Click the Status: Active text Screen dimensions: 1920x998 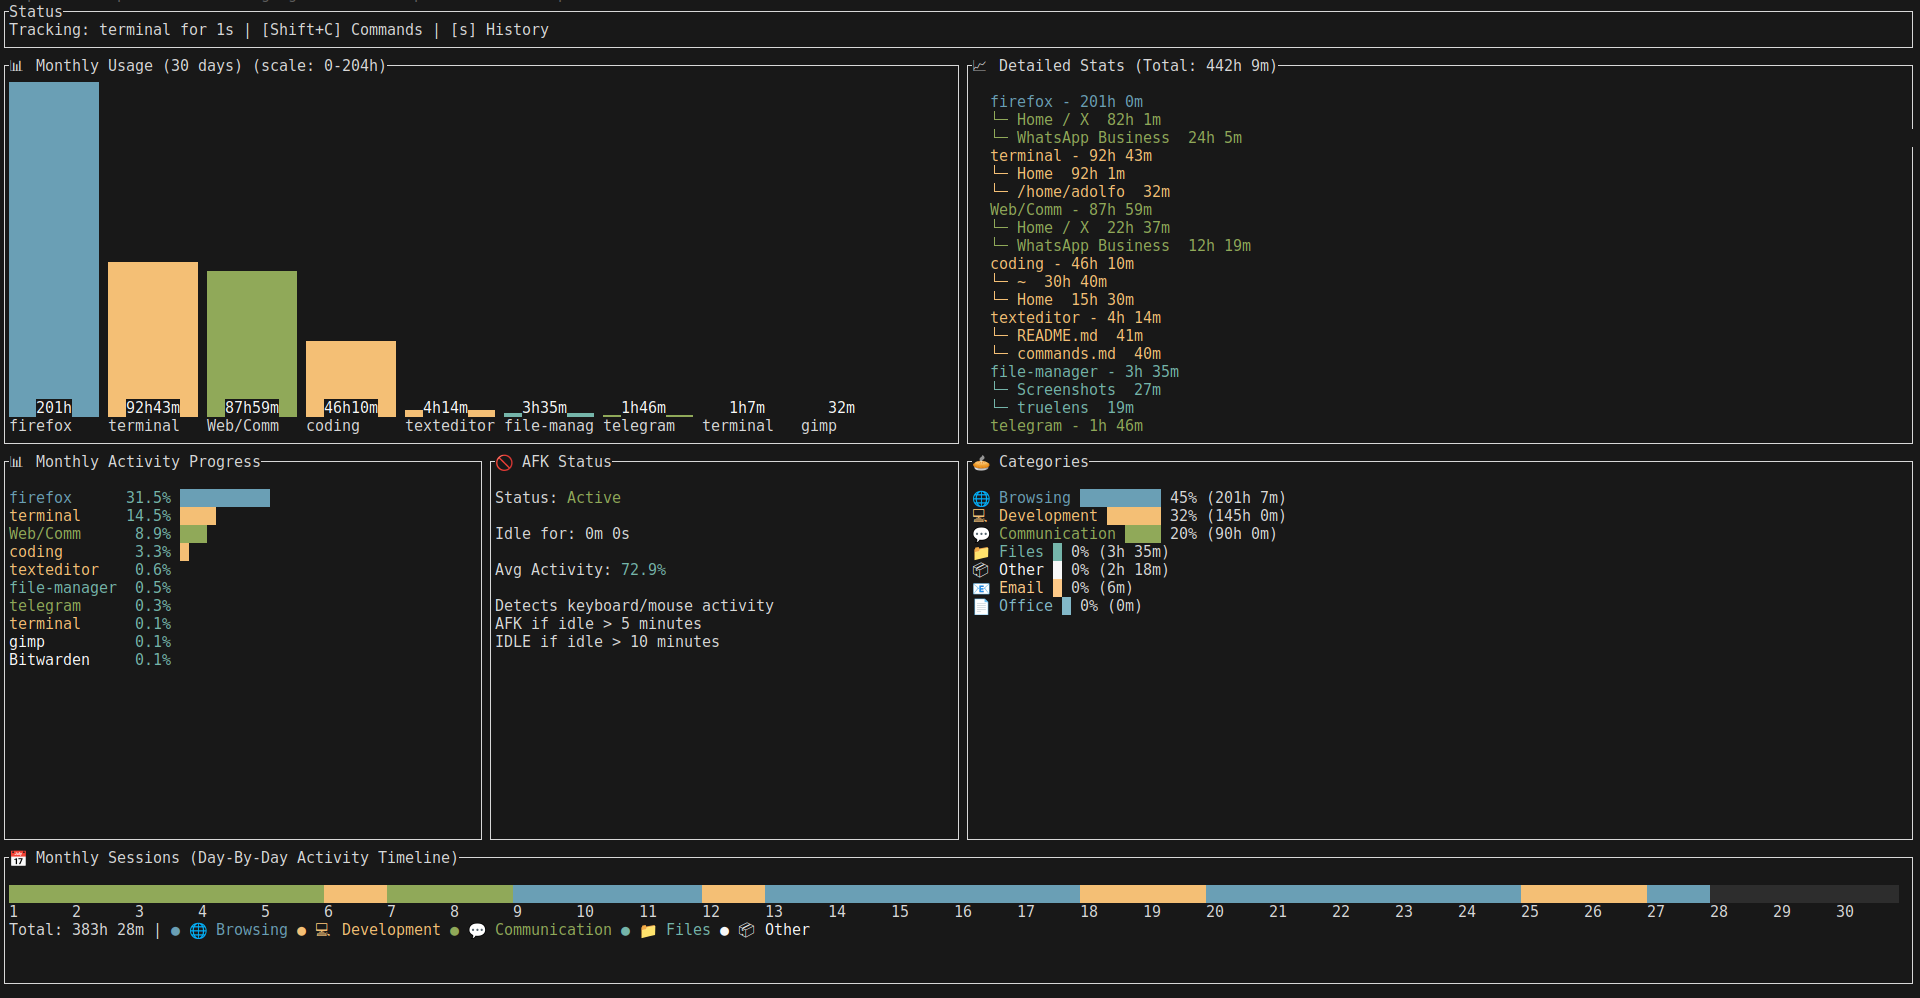(558, 498)
